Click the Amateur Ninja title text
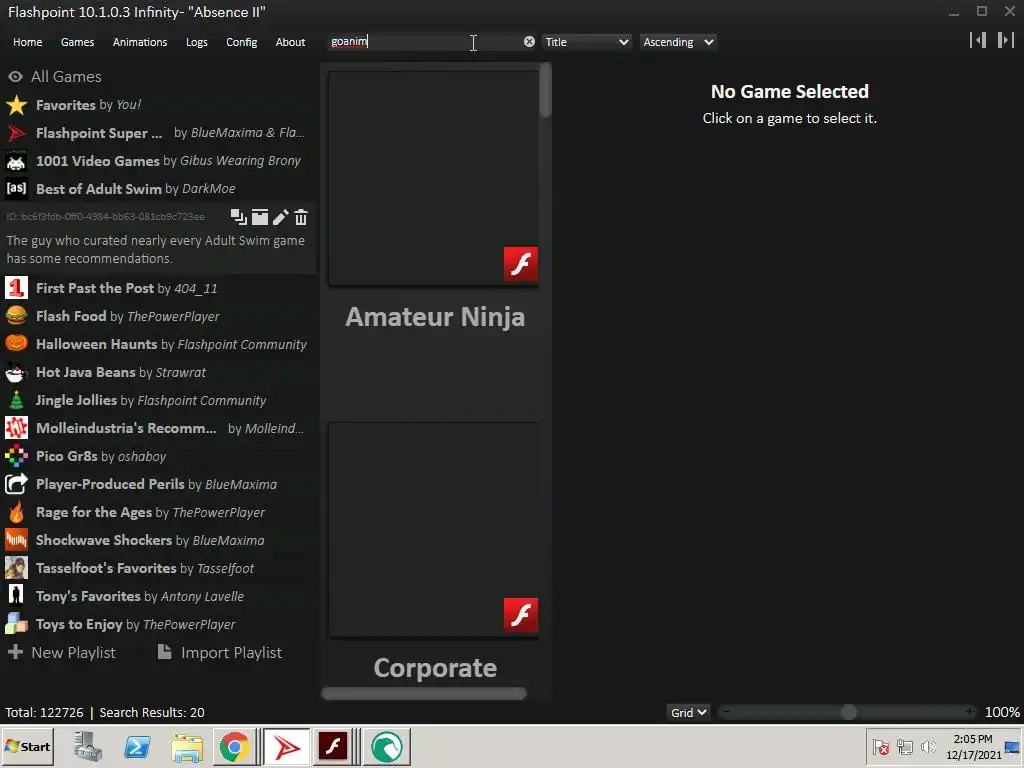Image resolution: width=1024 pixels, height=768 pixels. click(435, 317)
